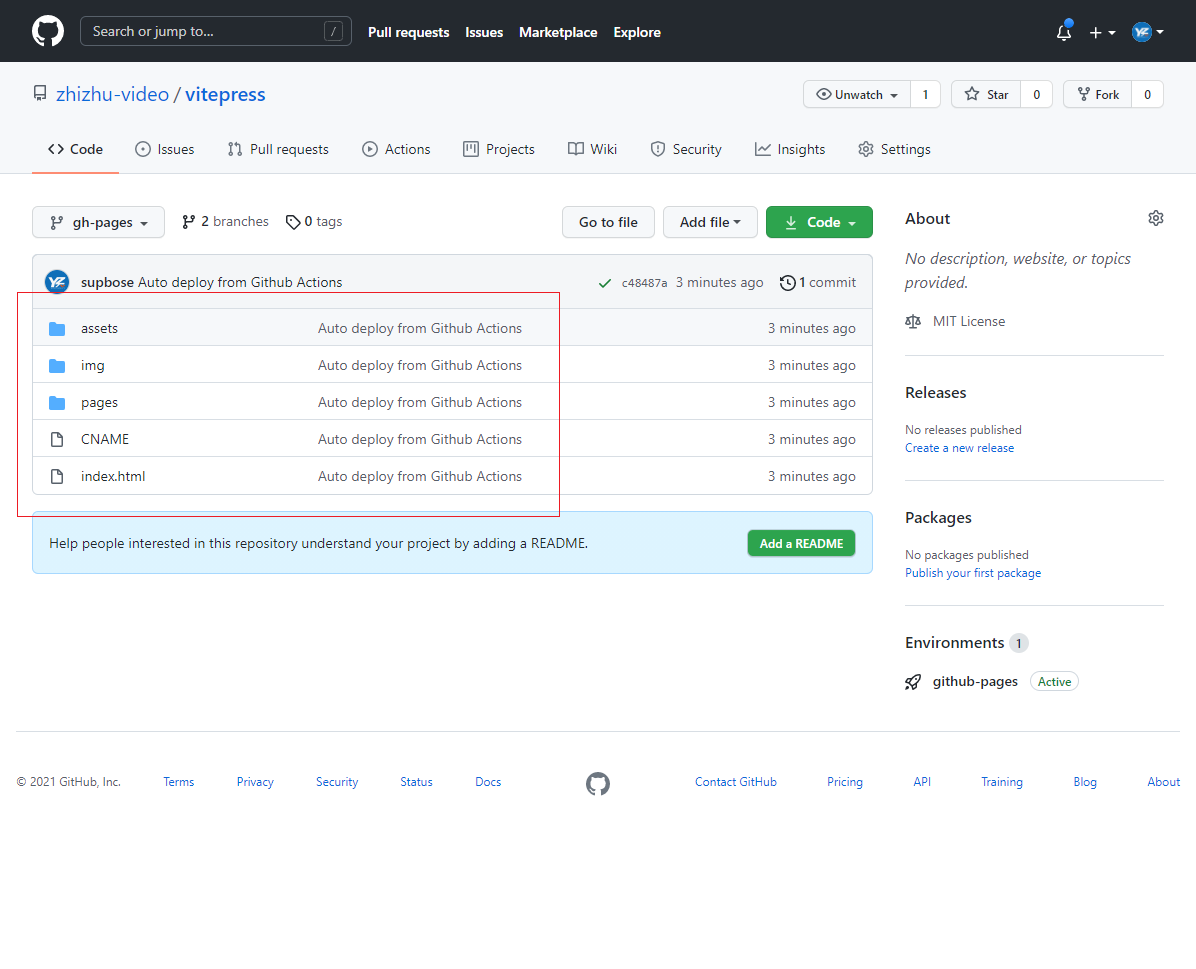
Task: View the 1 commit history
Action: pyautogui.click(x=818, y=282)
